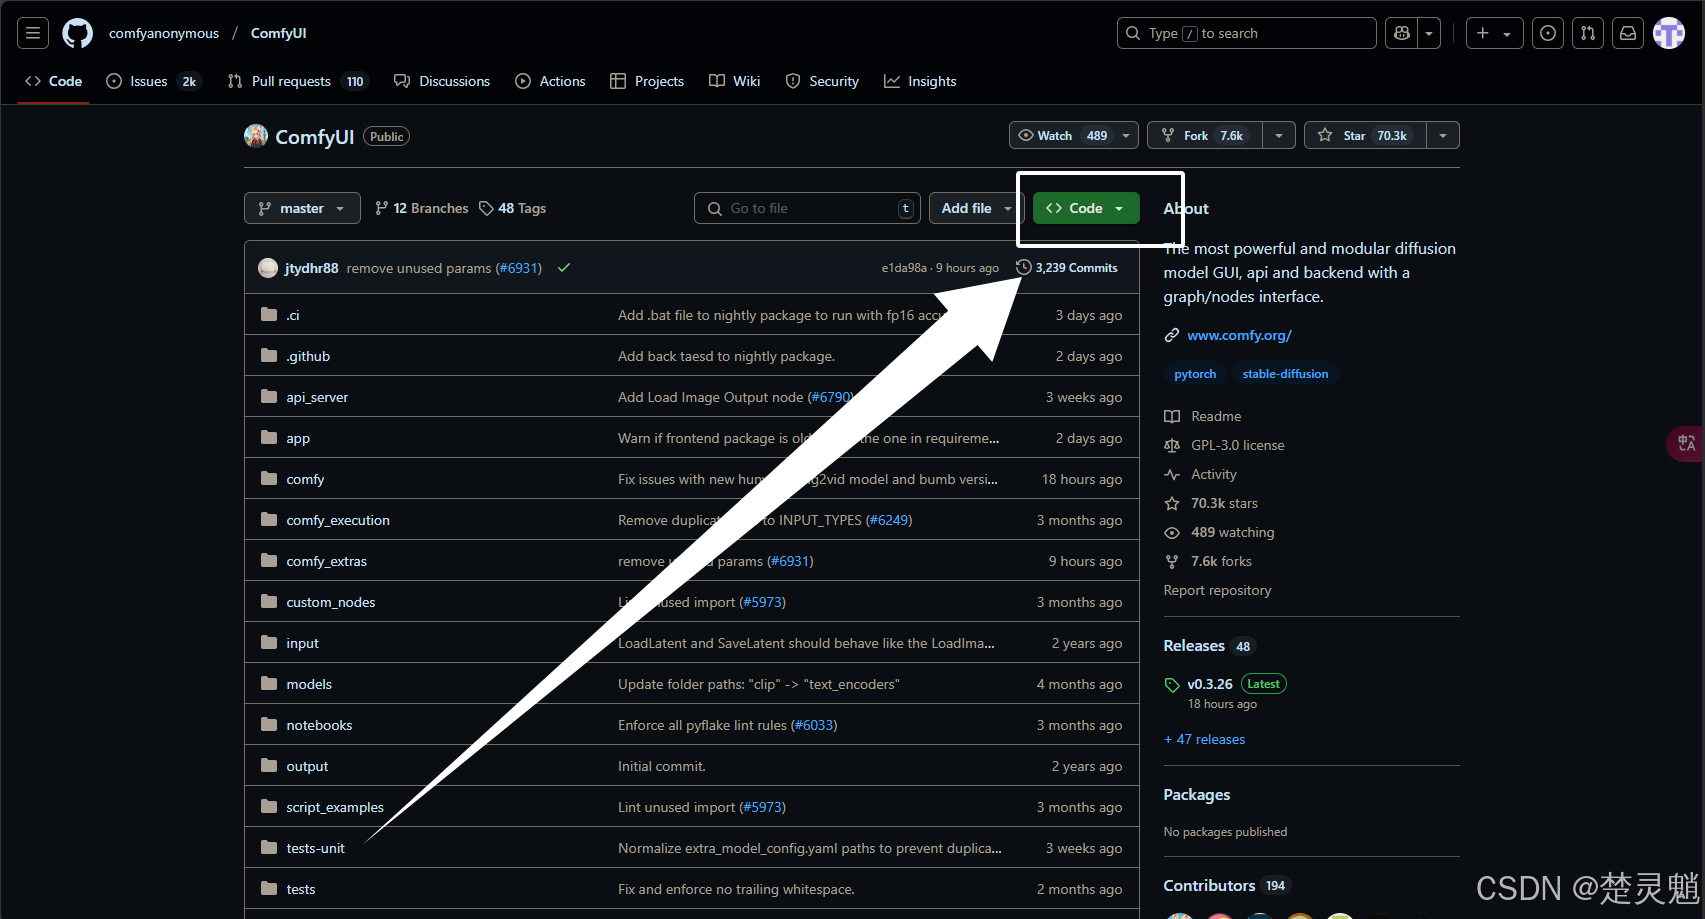Open jtydhr88 commit author profile
1705x919 pixels.
311,268
